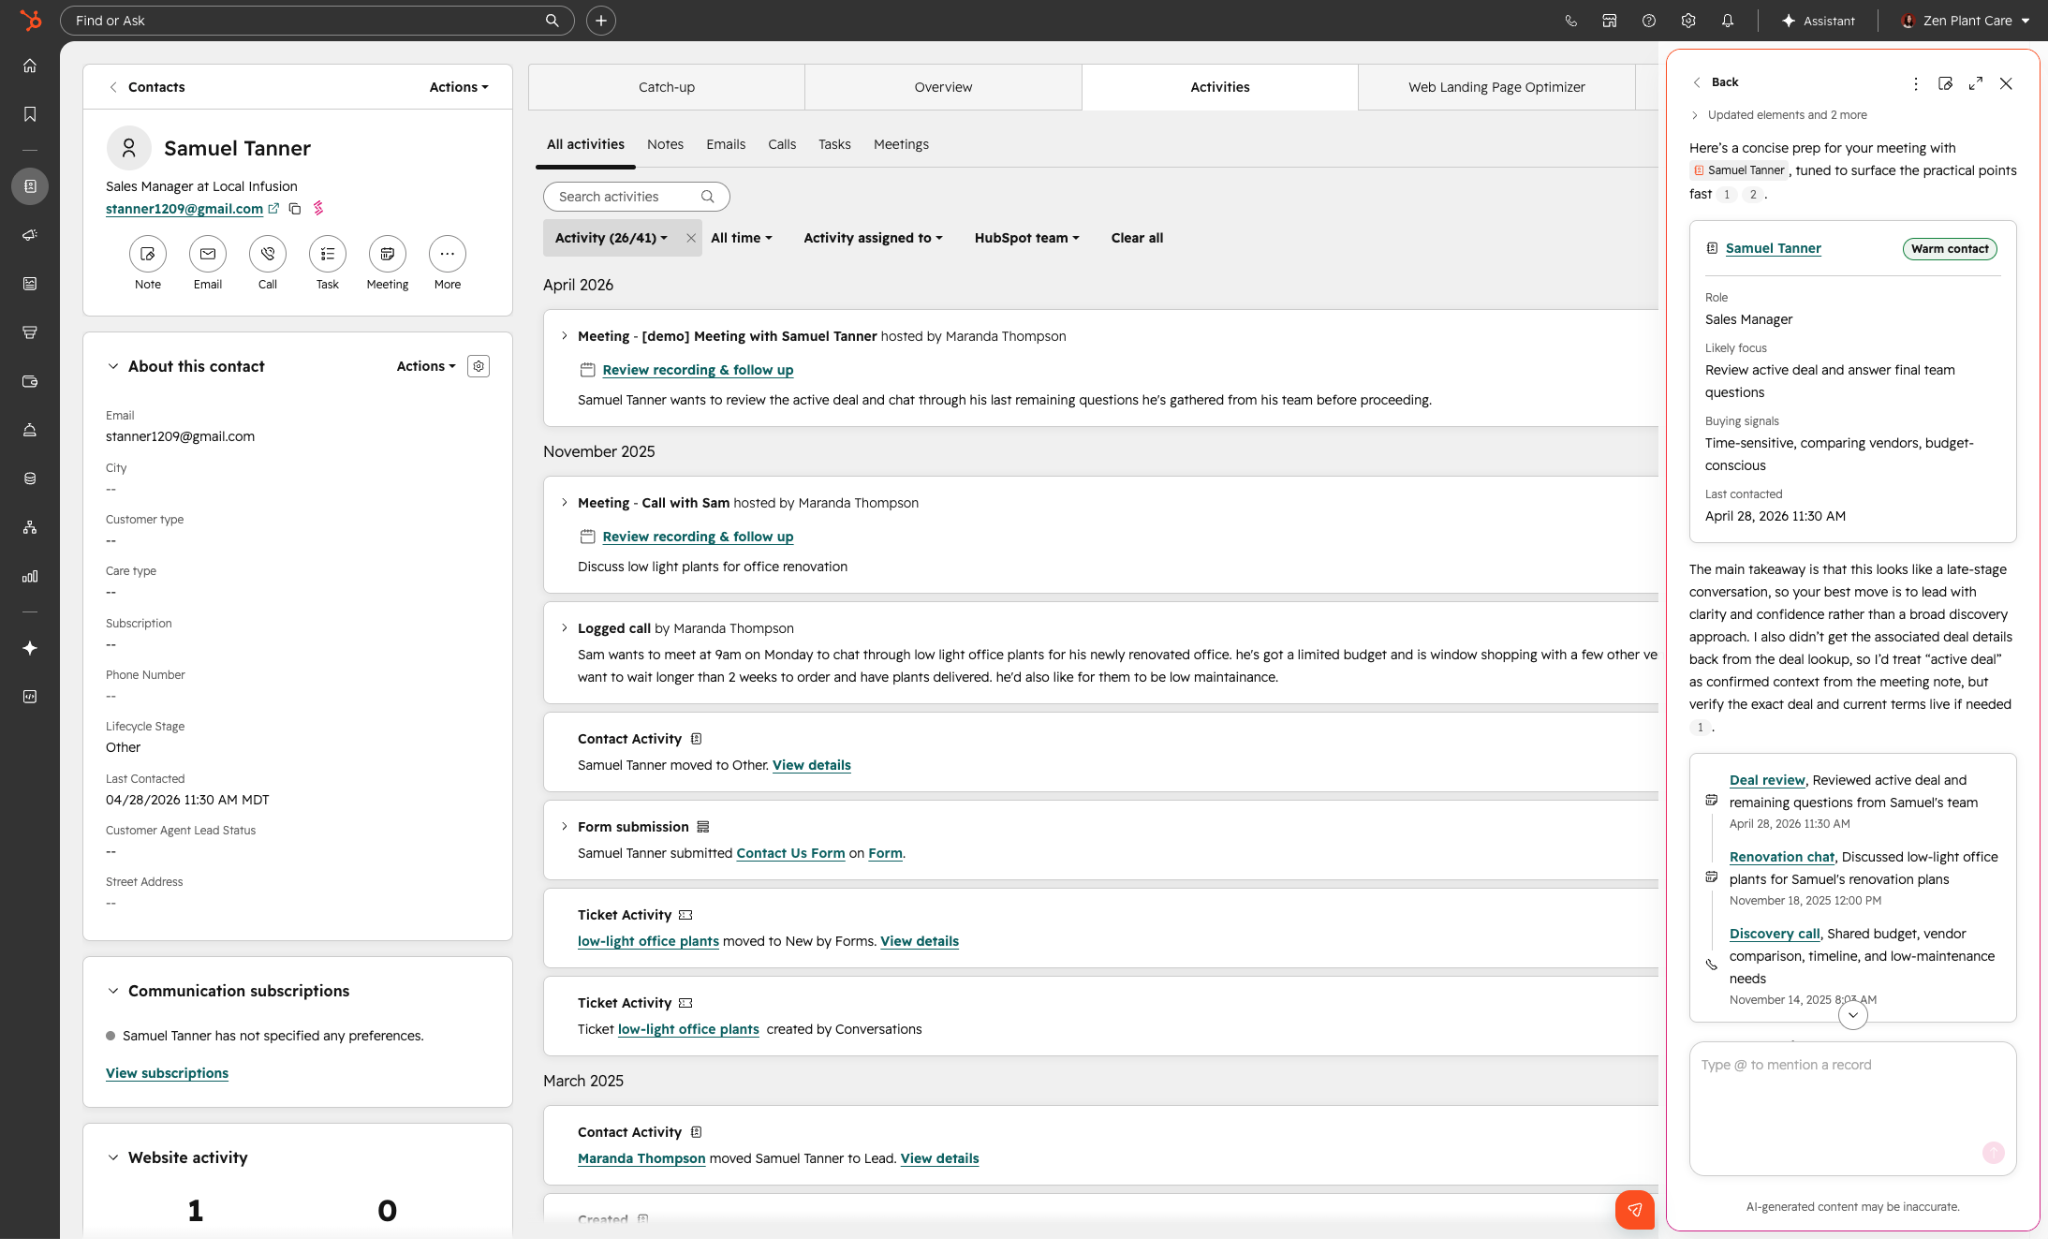
Task: Select the Meetings activity tab
Action: [901, 144]
